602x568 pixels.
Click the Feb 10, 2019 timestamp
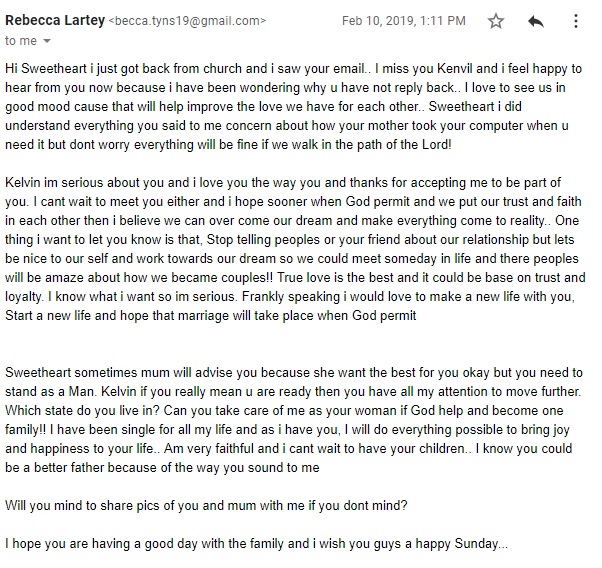pos(404,21)
